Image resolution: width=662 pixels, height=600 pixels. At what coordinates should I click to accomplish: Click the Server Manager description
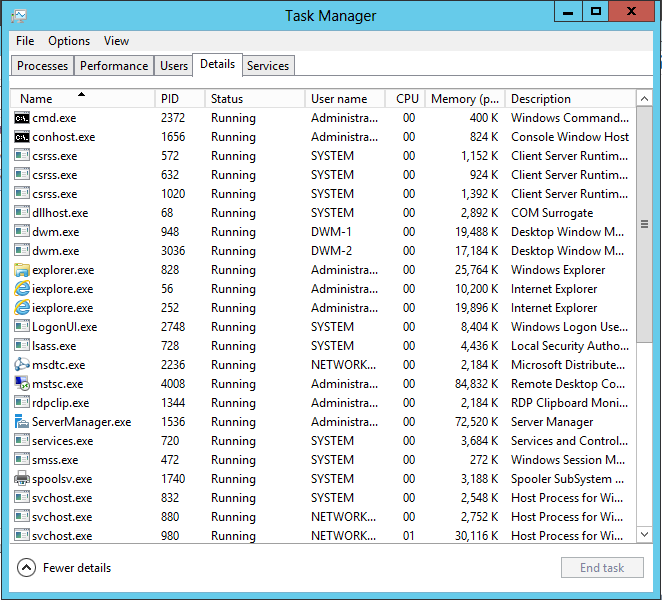click(x=552, y=422)
